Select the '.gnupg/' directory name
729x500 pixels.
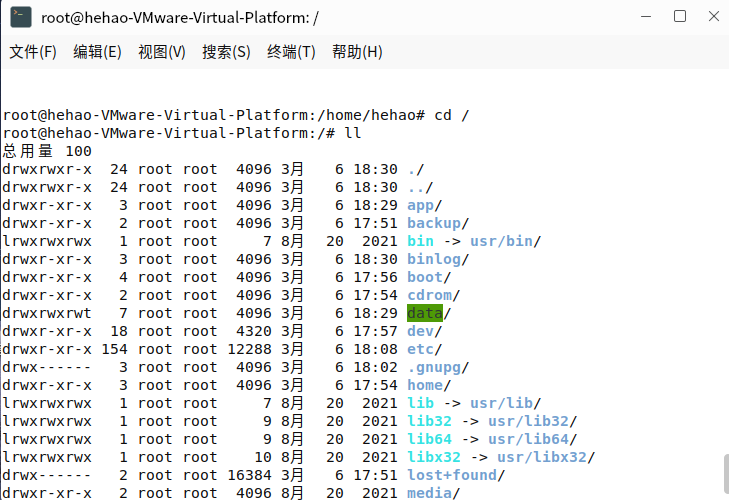click(x=438, y=367)
